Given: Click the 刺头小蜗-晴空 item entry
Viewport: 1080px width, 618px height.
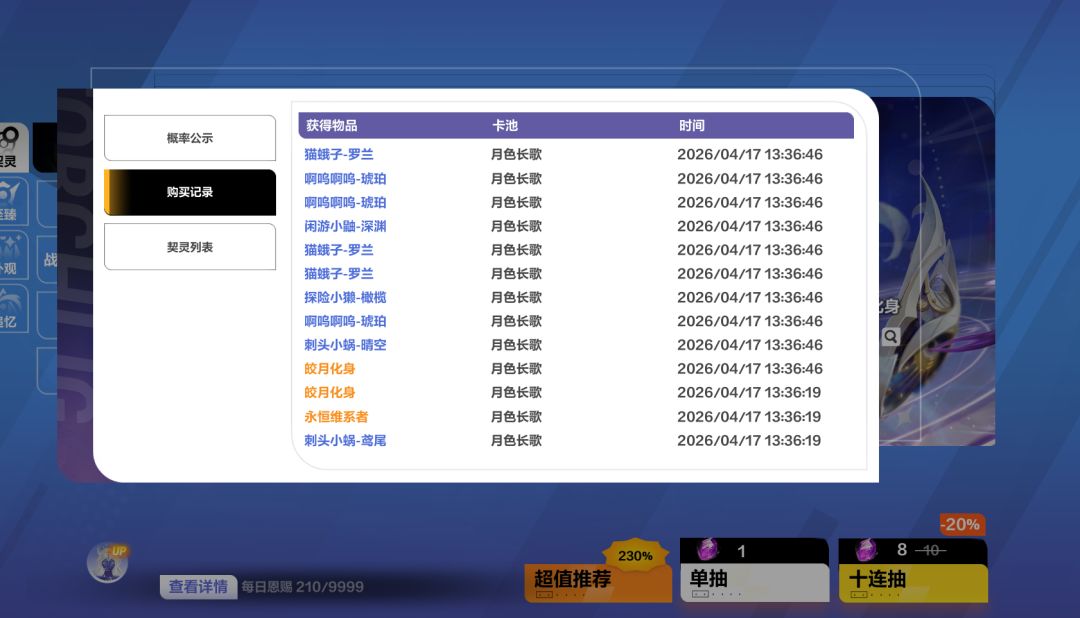Looking at the screenshot, I should tap(345, 345).
